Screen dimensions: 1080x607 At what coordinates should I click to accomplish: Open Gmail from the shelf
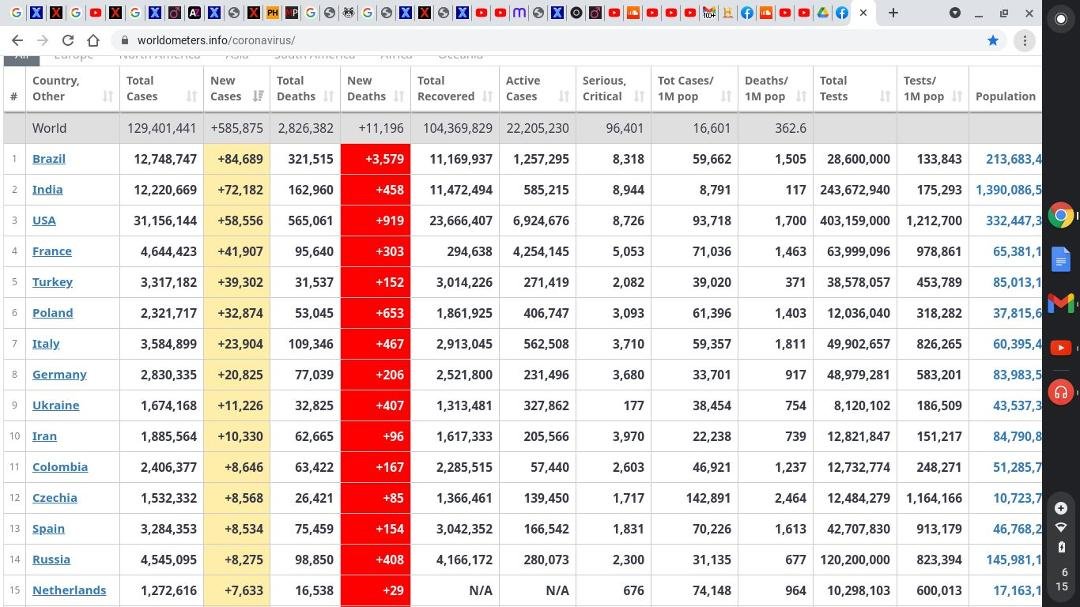tap(1061, 302)
